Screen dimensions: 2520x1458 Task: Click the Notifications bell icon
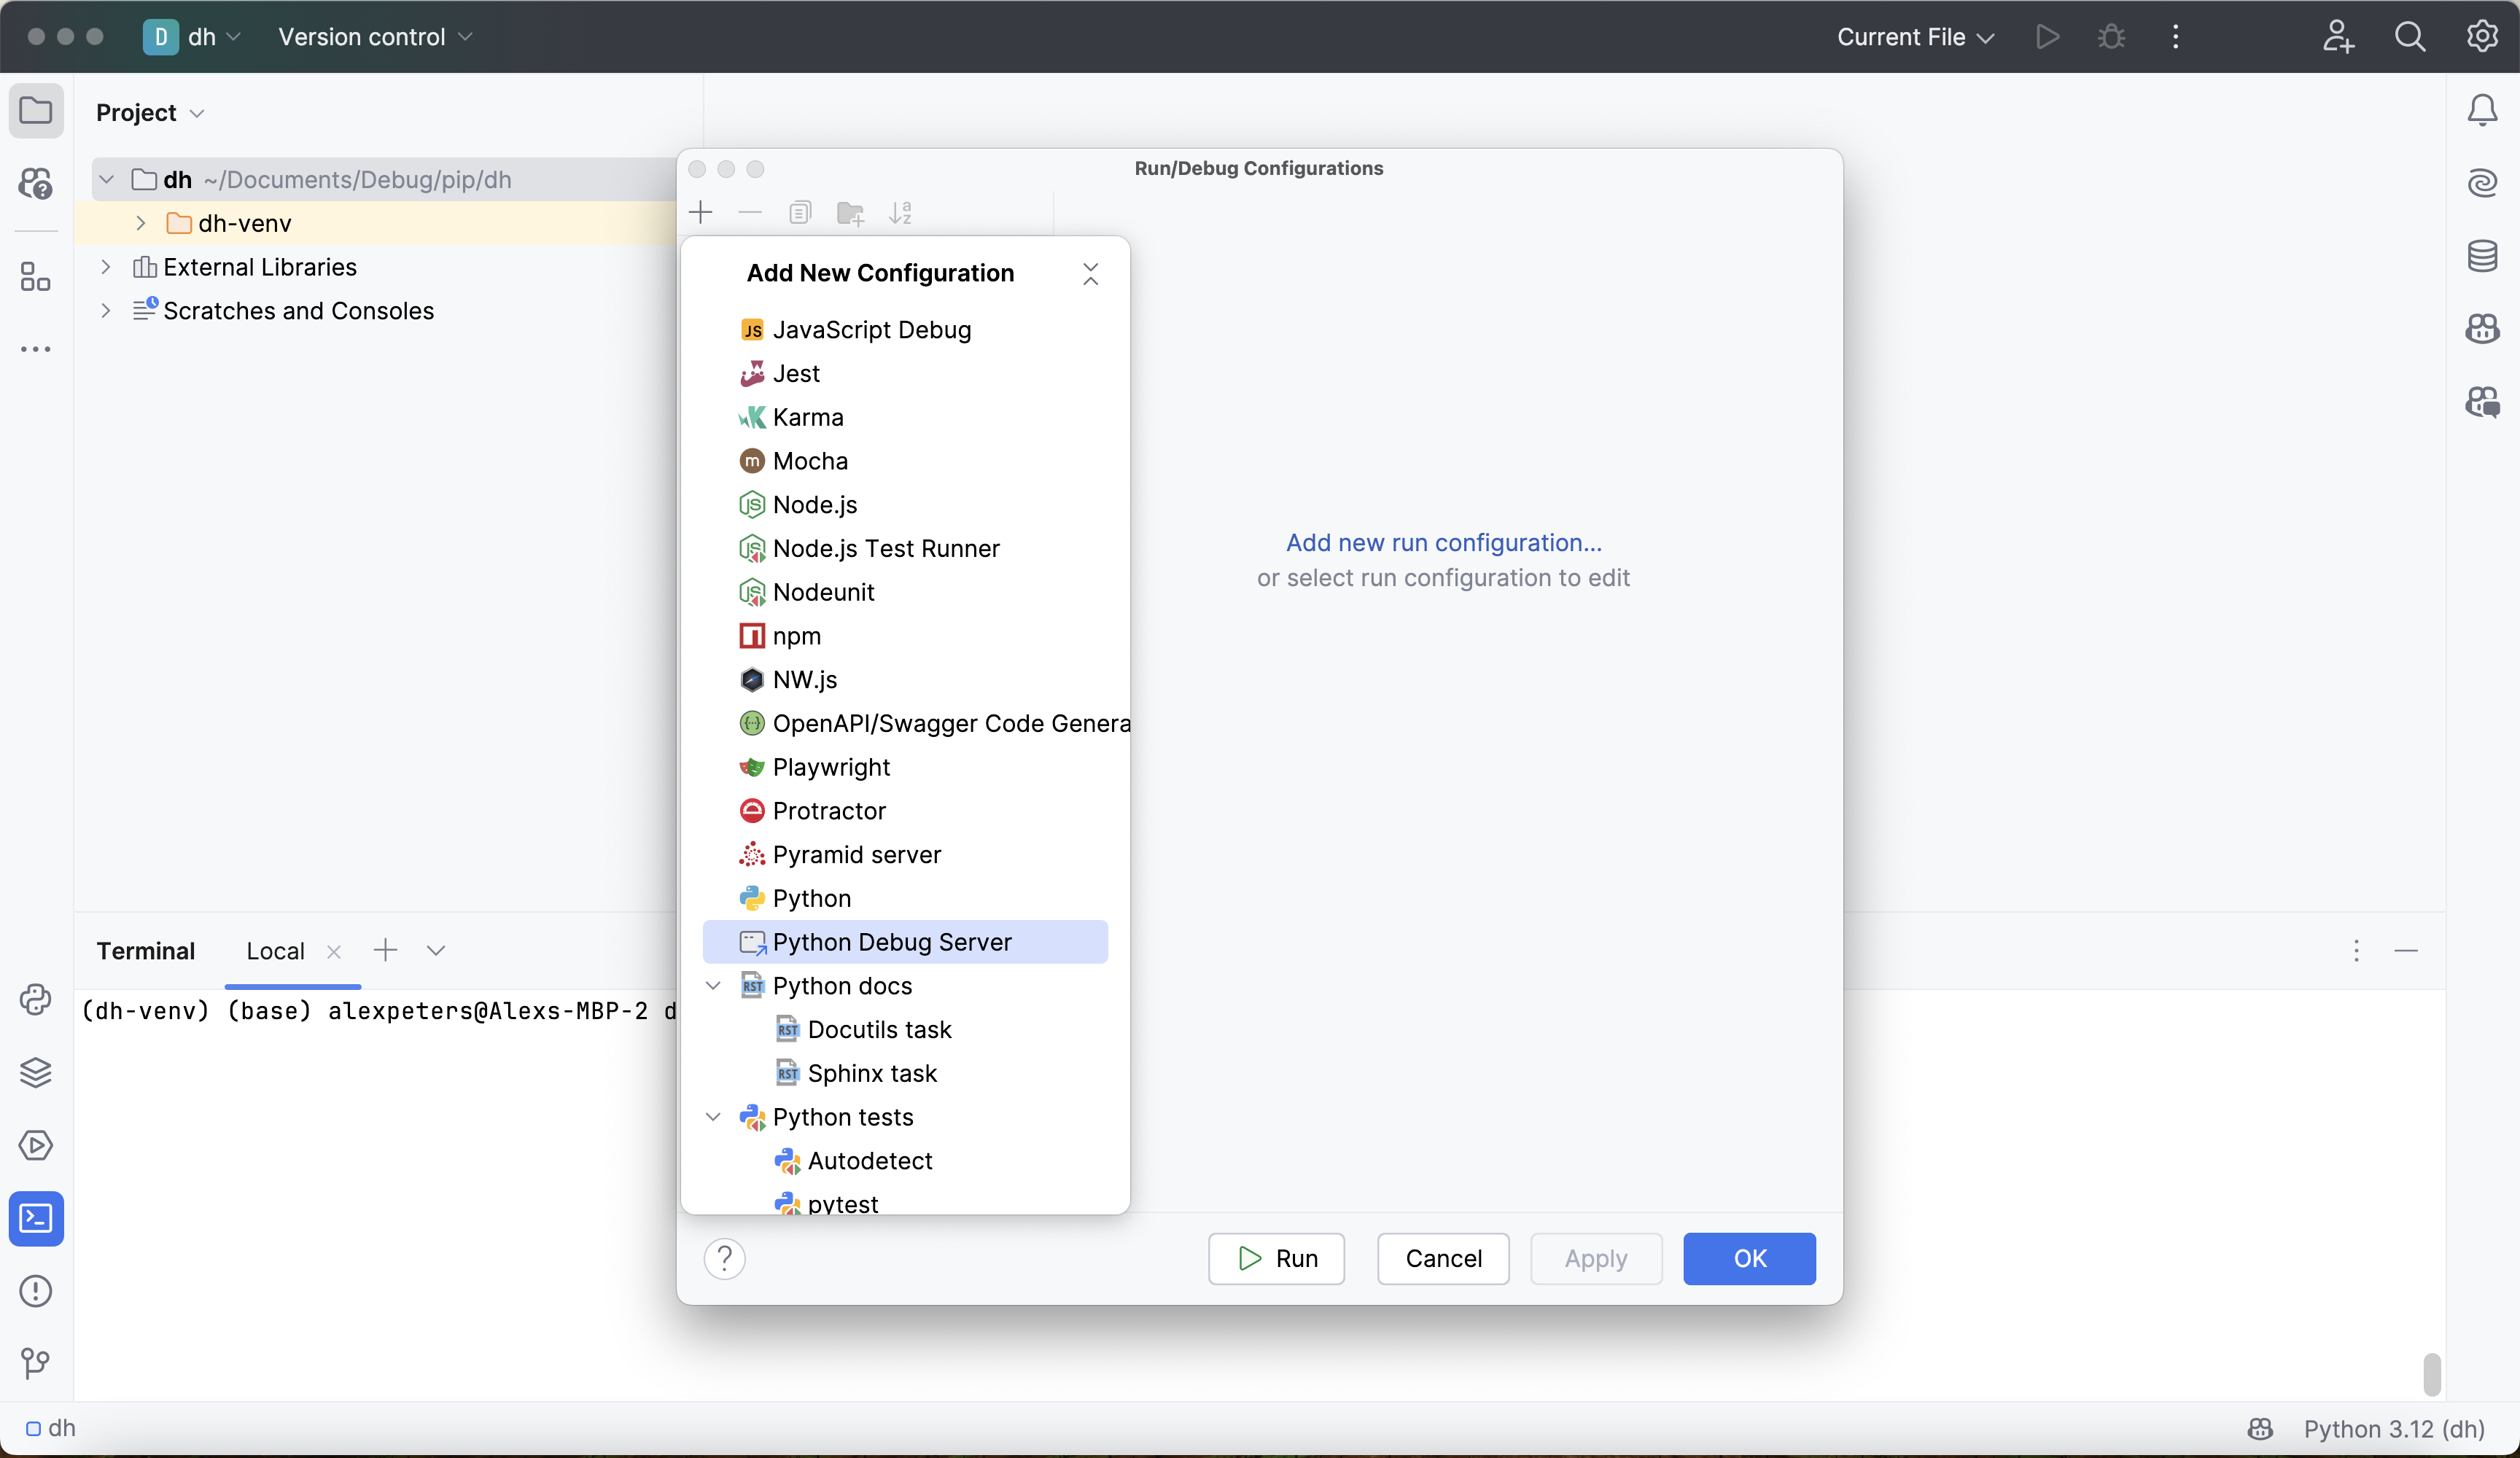click(x=2482, y=110)
